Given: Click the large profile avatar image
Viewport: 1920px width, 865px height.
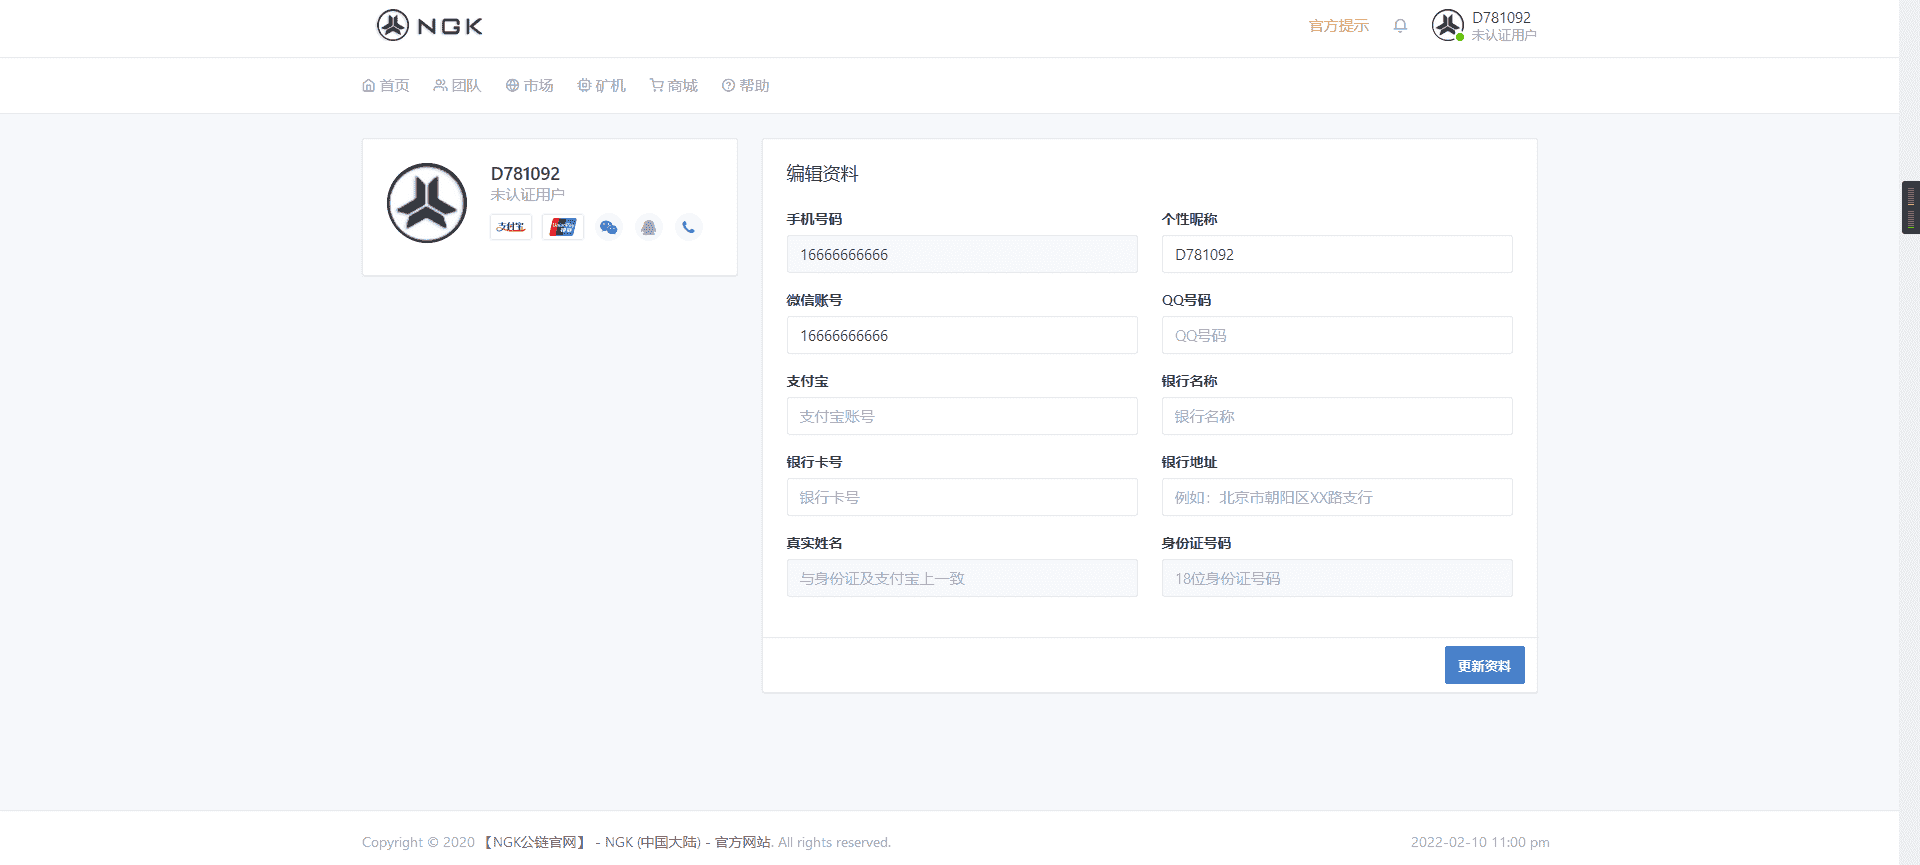Looking at the screenshot, I should 427,203.
